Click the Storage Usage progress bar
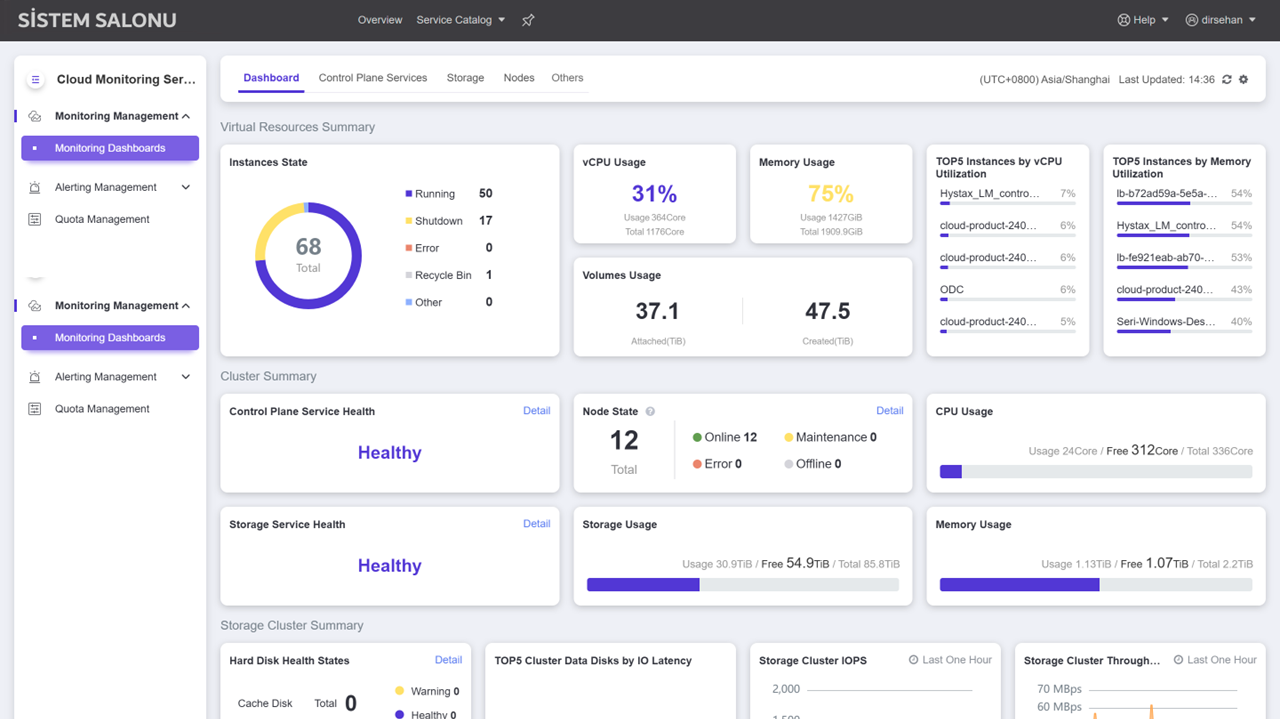The width and height of the screenshot is (1280, 720). (x=742, y=585)
